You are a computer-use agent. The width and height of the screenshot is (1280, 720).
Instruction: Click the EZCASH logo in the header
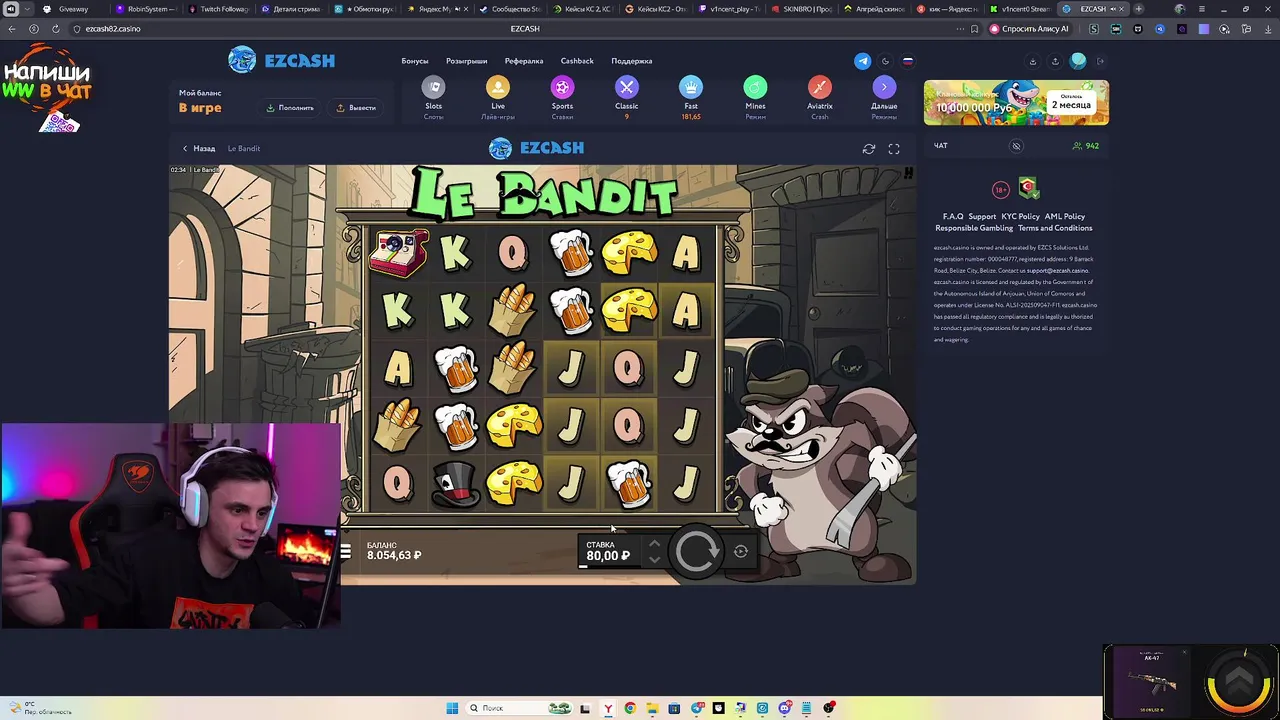(281, 60)
